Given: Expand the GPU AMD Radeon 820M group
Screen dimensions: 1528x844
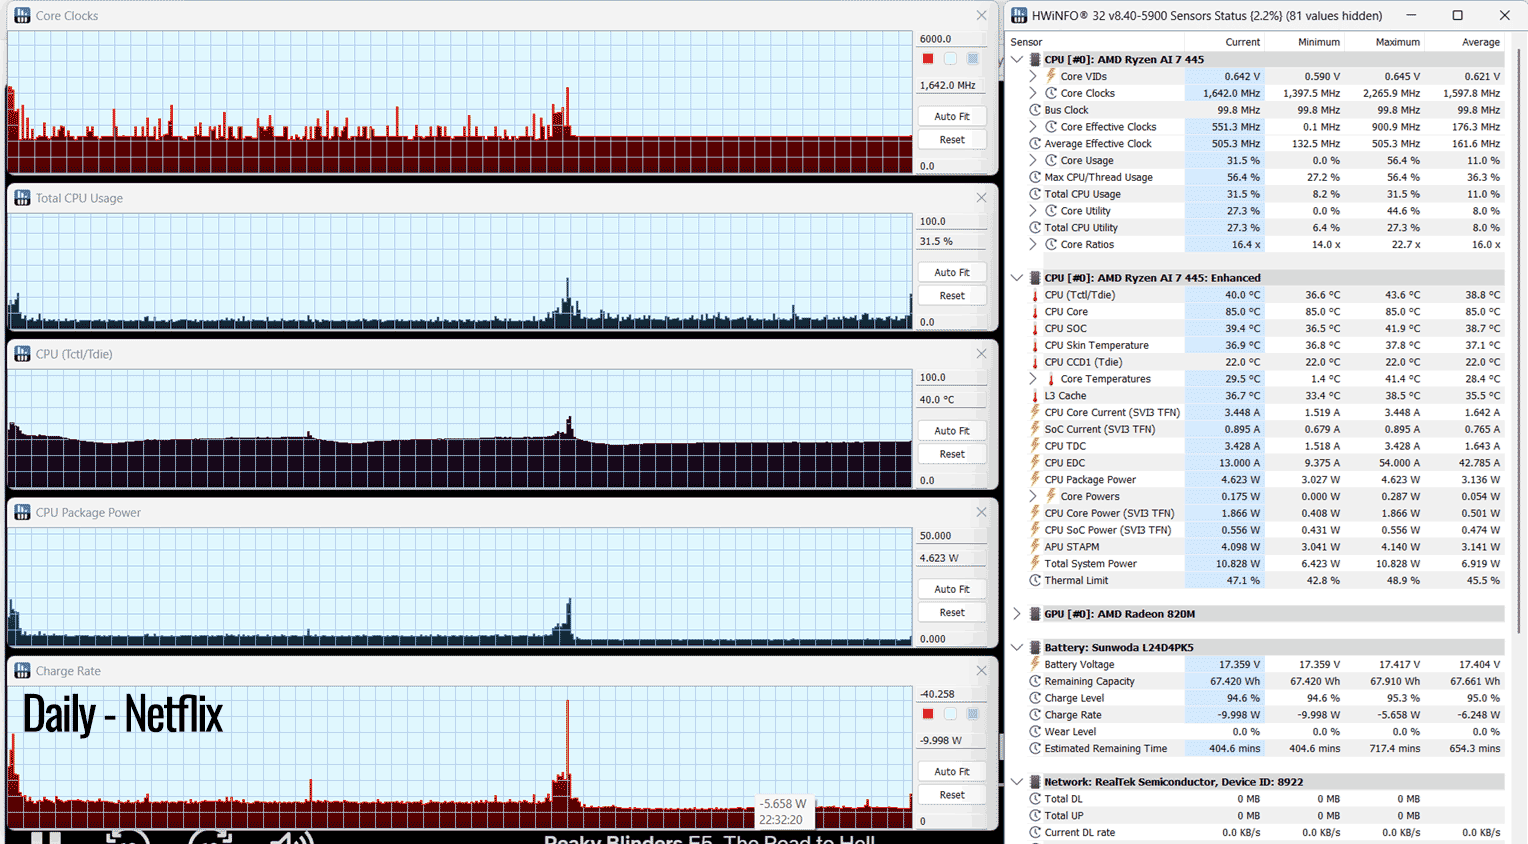Looking at the screenshot, I should point(1017,614).
